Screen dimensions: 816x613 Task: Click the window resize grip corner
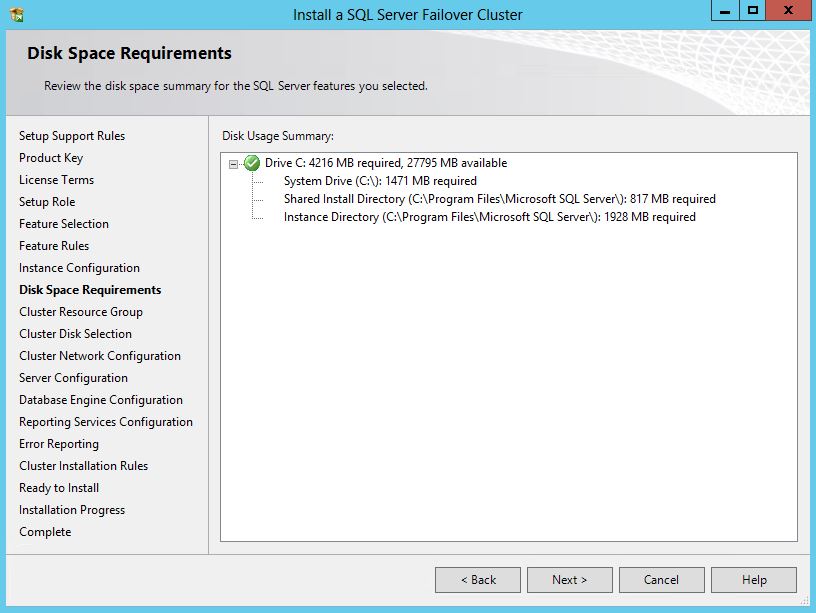(805, 601)
